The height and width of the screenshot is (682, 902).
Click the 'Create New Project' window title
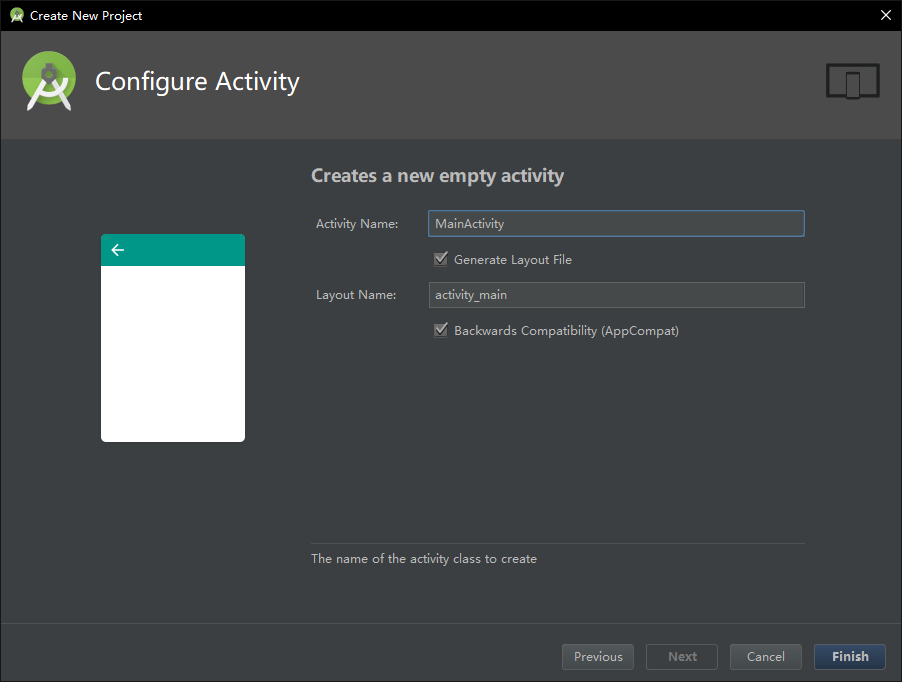[86, 16]
